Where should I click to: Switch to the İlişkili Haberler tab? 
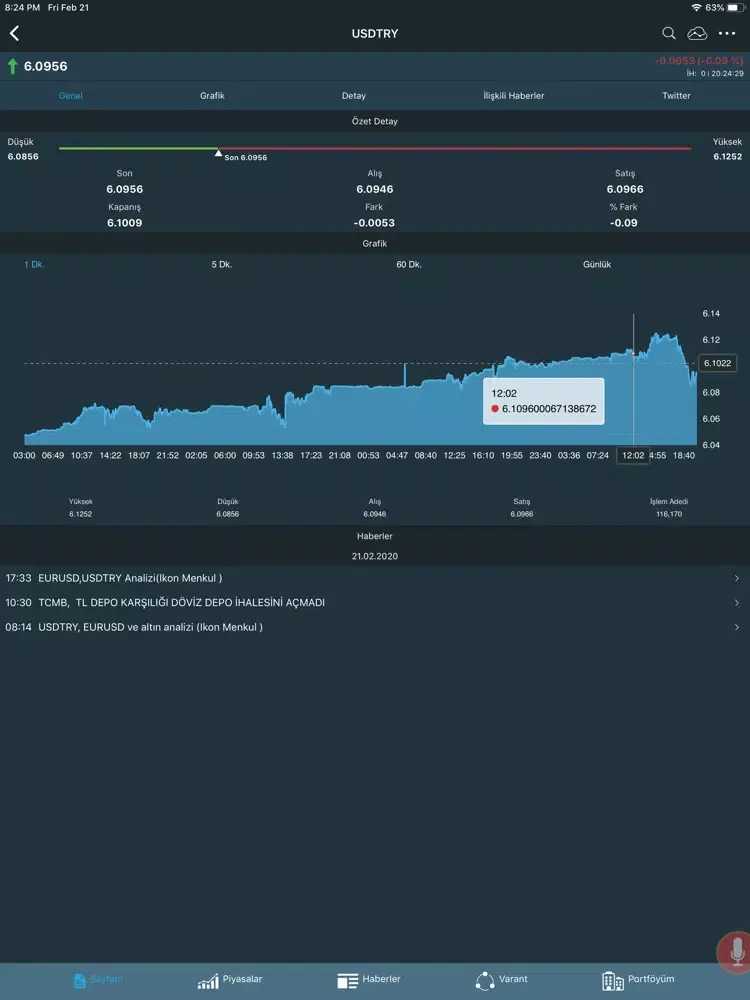(x=514, y=96)
